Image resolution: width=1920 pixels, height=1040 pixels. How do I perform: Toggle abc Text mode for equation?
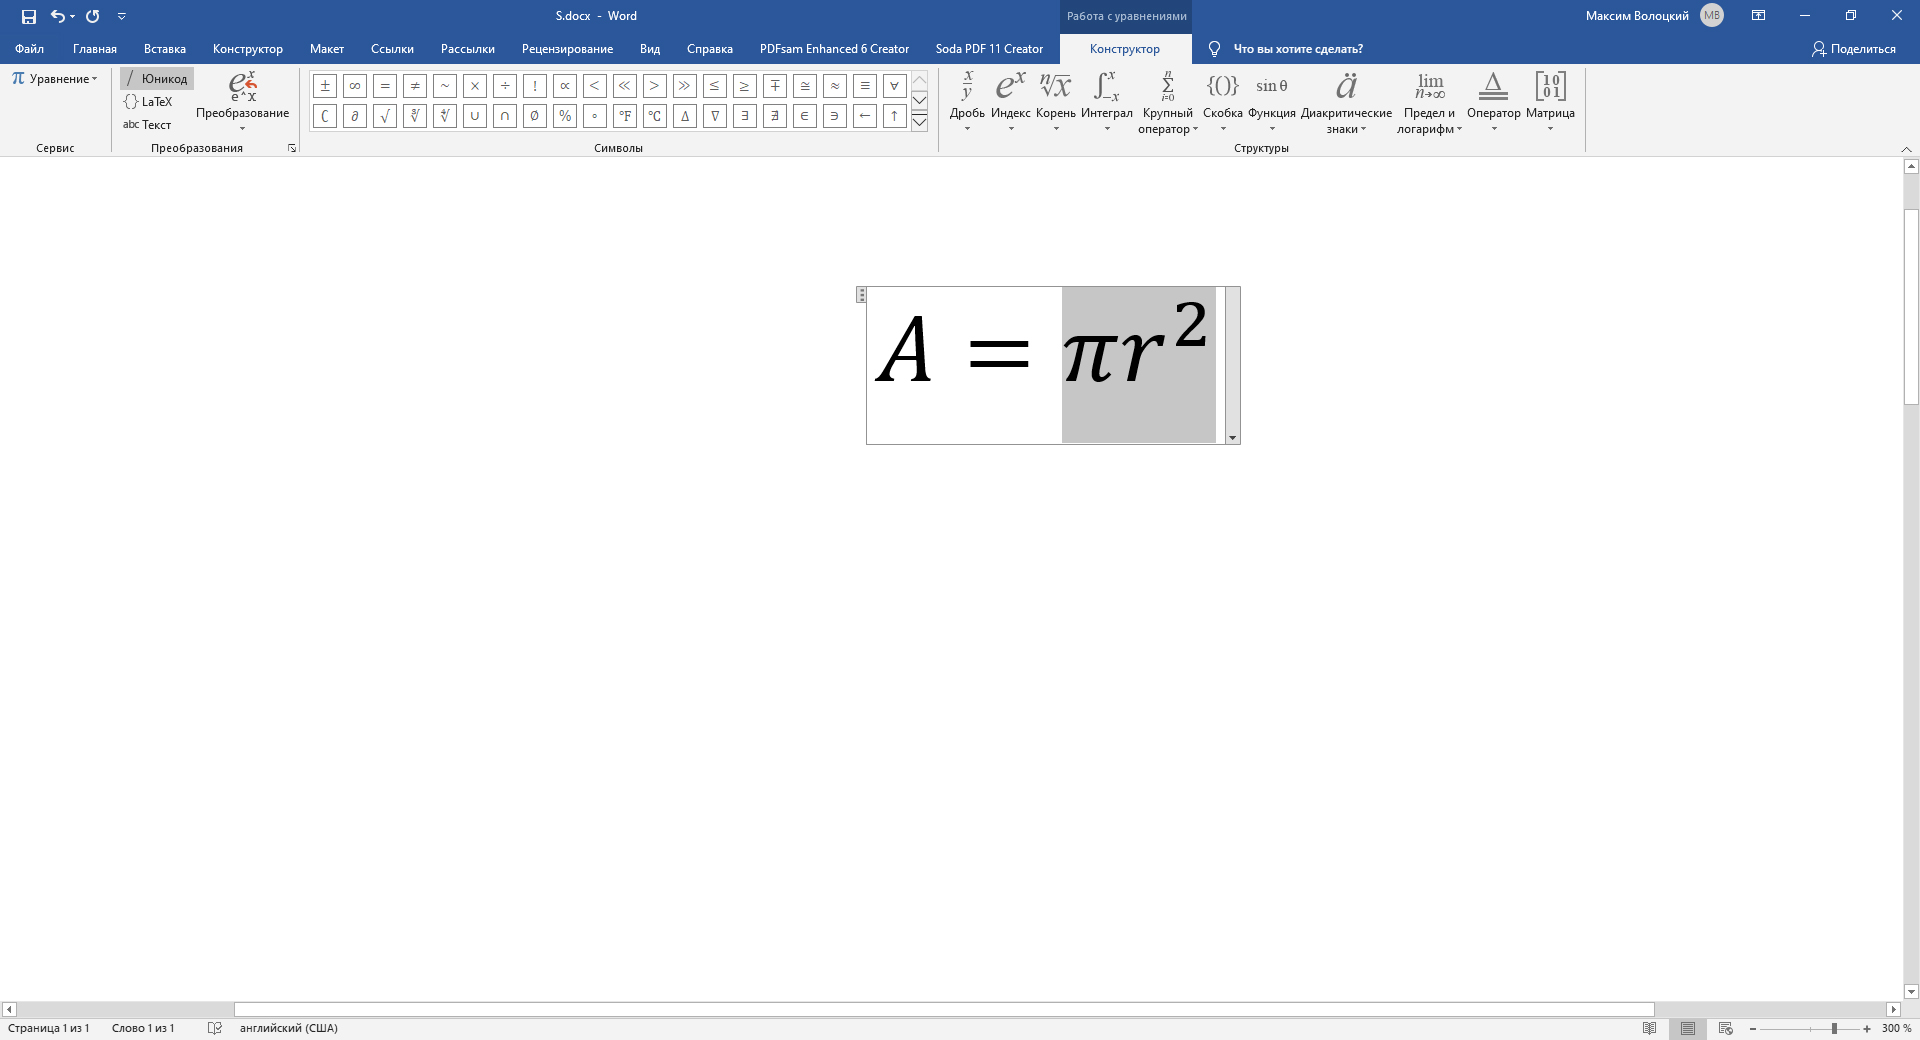pos(147,125)
